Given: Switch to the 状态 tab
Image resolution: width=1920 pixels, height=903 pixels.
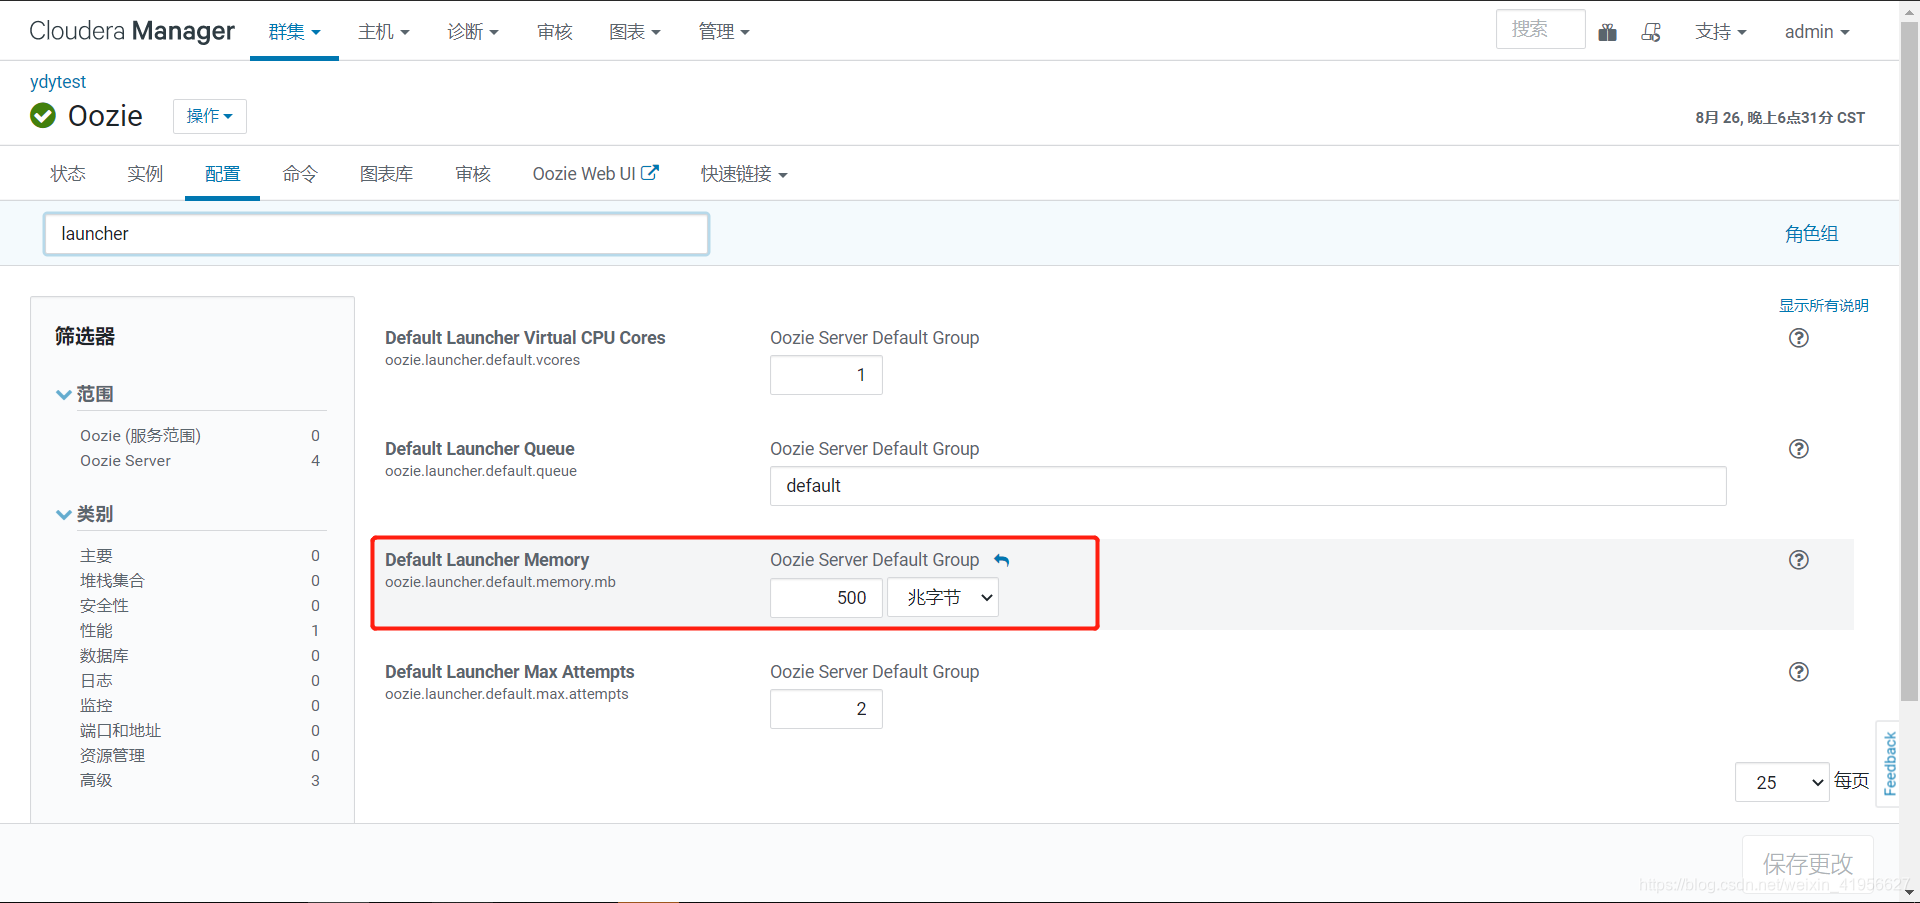Looking at the screenshot, I should (68, 174).
